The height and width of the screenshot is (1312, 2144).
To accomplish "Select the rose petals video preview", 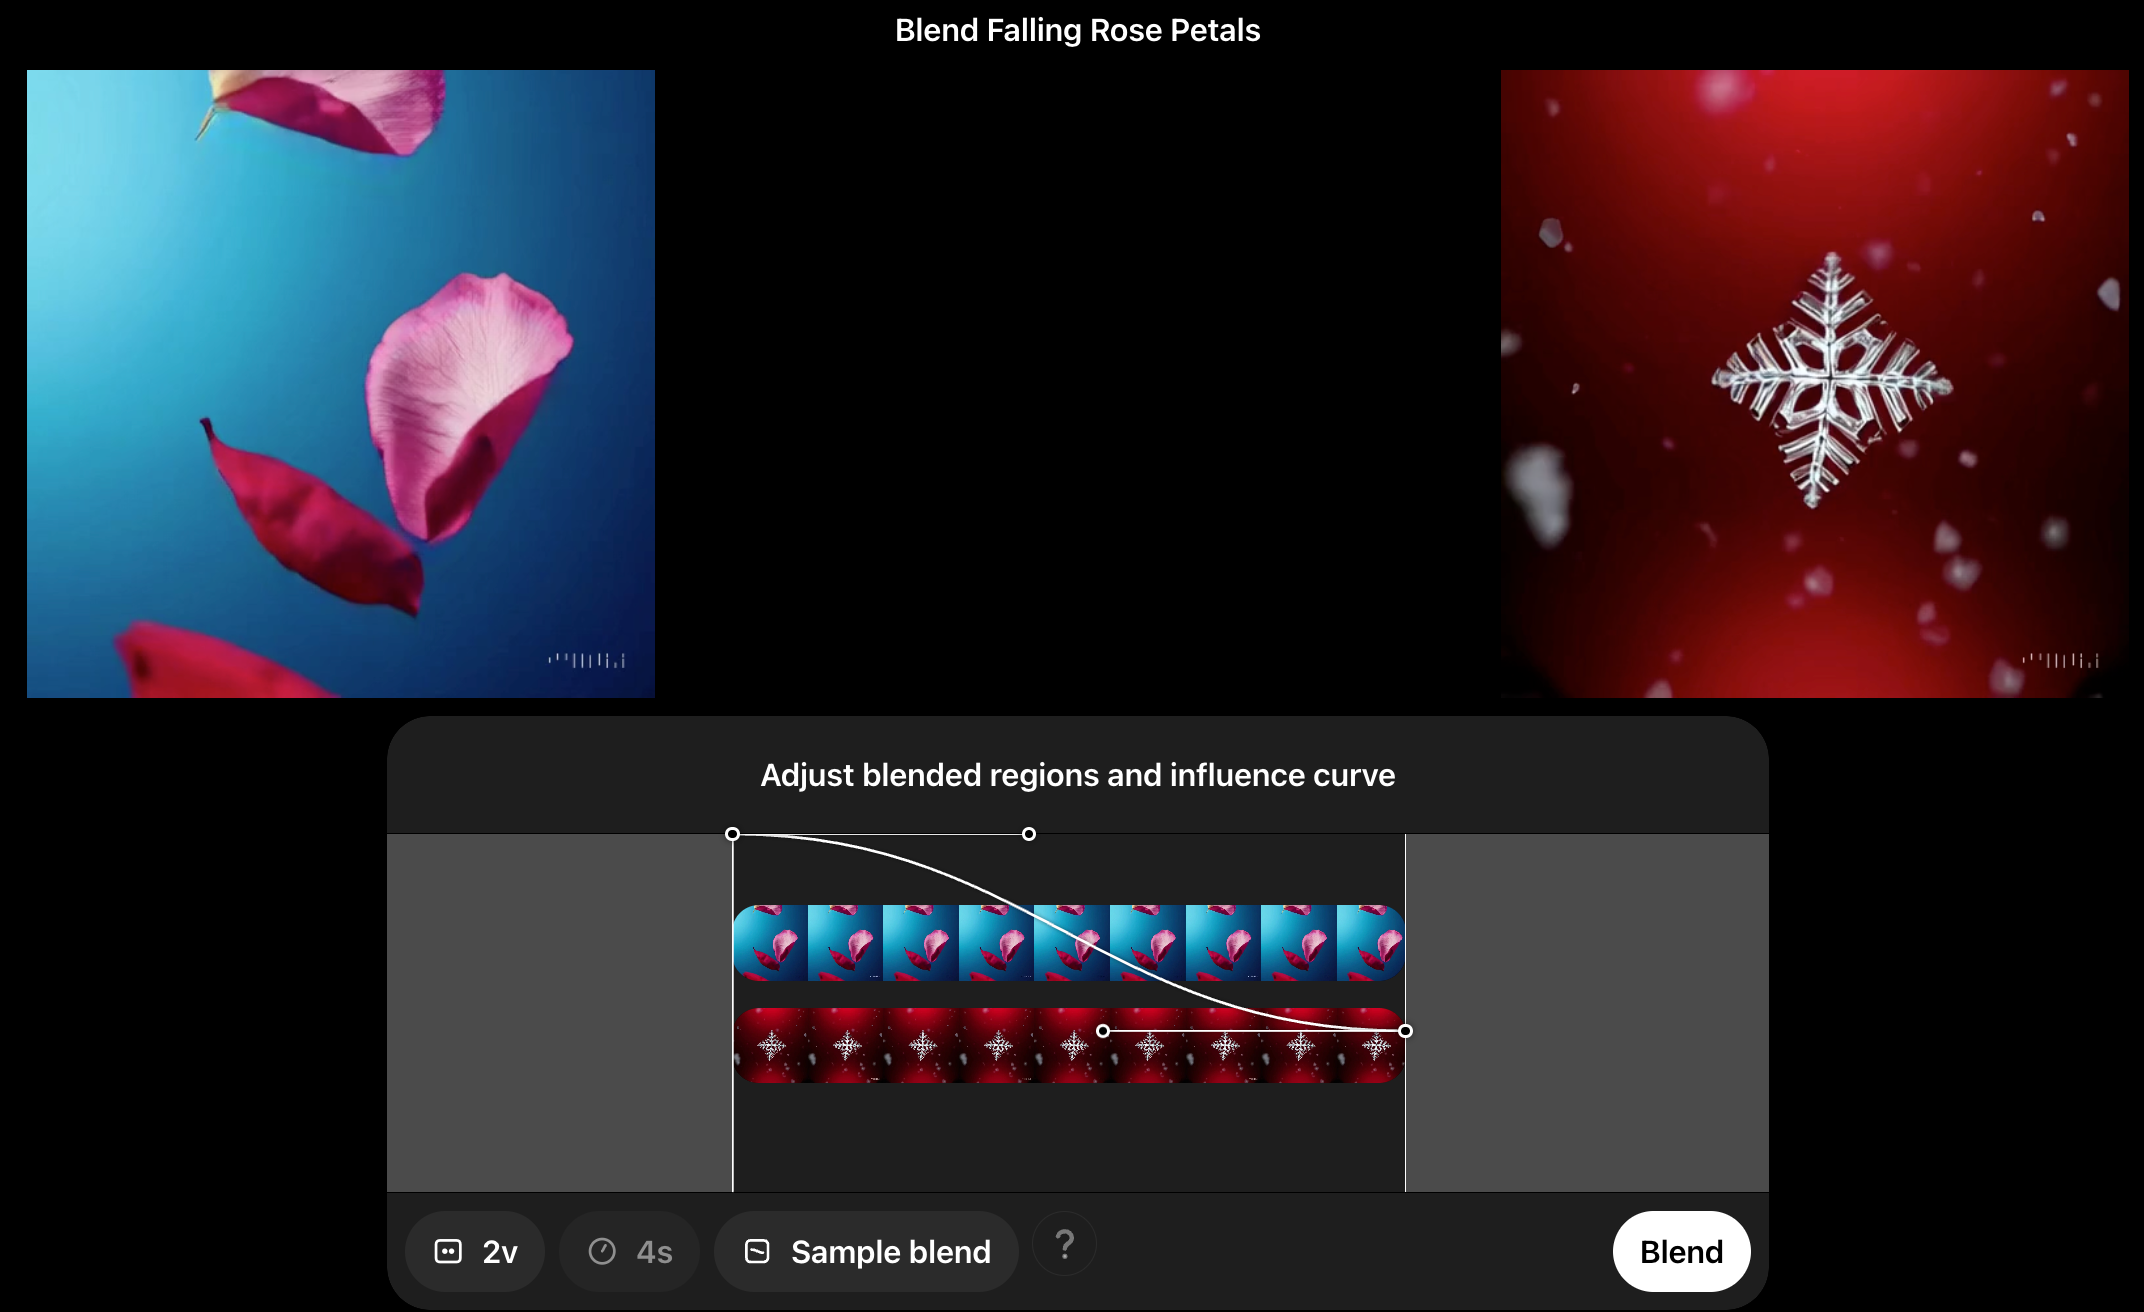I will (341, 384).
